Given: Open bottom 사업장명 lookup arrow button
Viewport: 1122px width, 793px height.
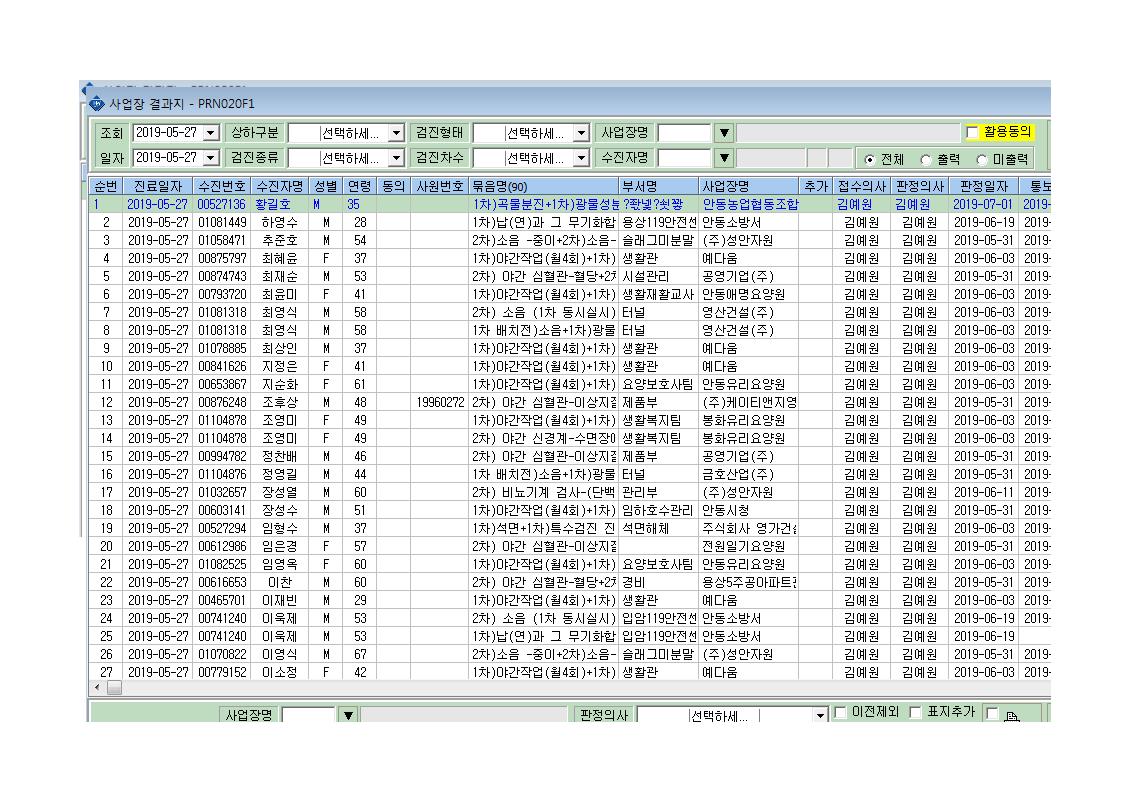Looking at the screenshot, I should coord(348,714).
